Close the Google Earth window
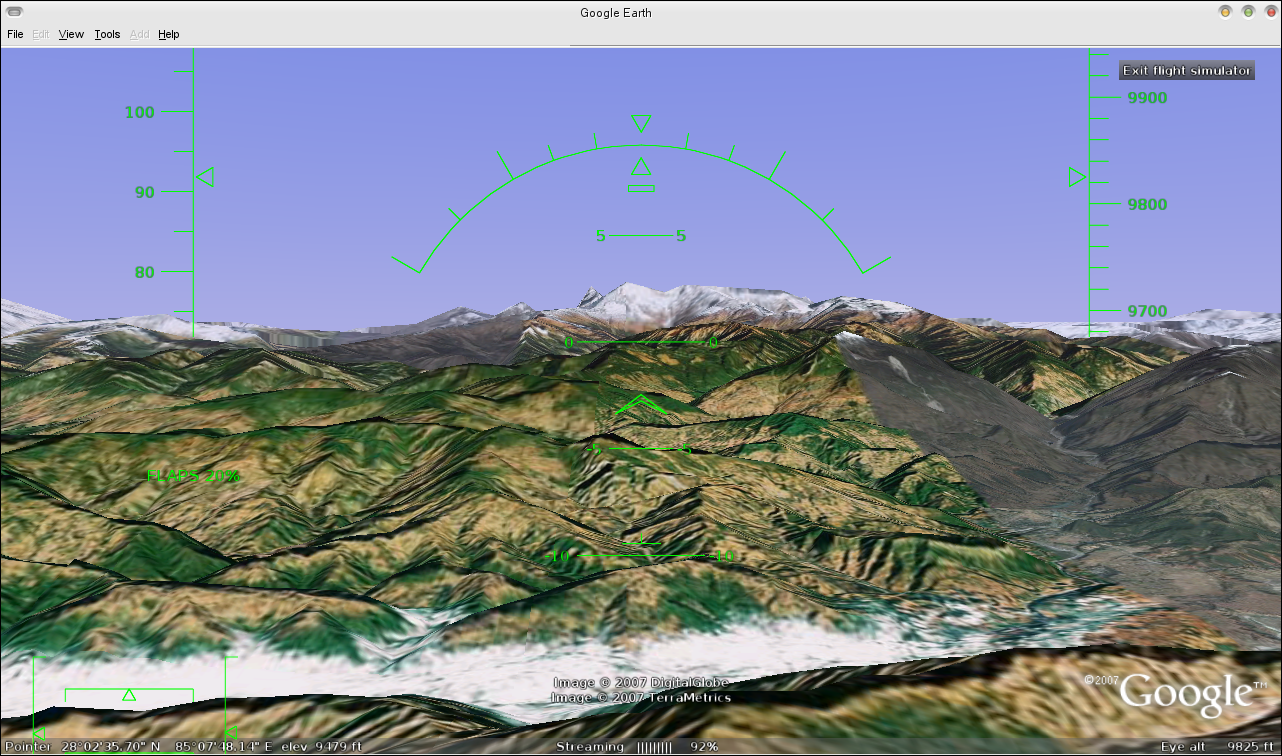Screen dimensions: 1282x756 pyautogui.click(x=1269, y=12)
